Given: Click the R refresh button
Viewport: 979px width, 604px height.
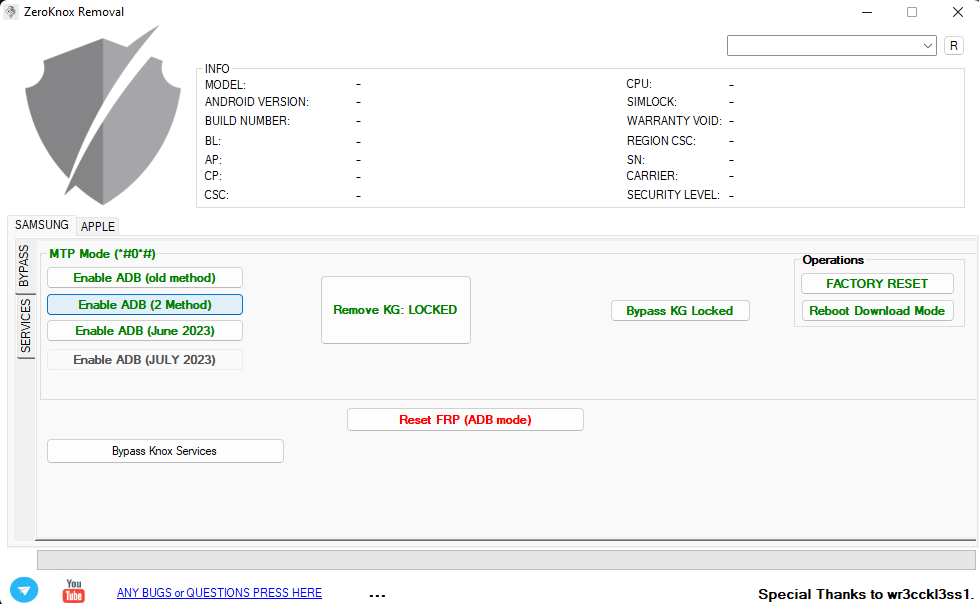Looking at the screenshot, I should click(x=953, y=46).
